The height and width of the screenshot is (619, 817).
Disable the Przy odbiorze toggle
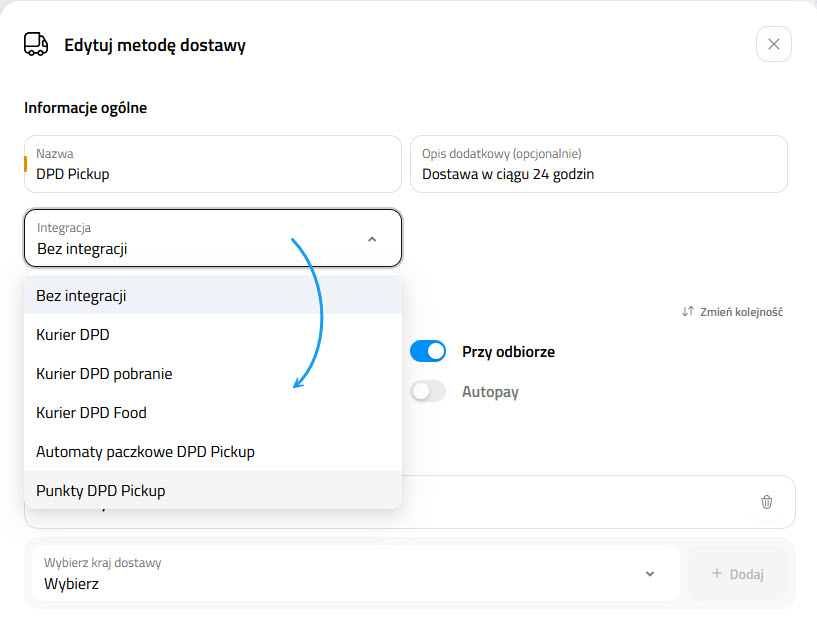[427, 352]
